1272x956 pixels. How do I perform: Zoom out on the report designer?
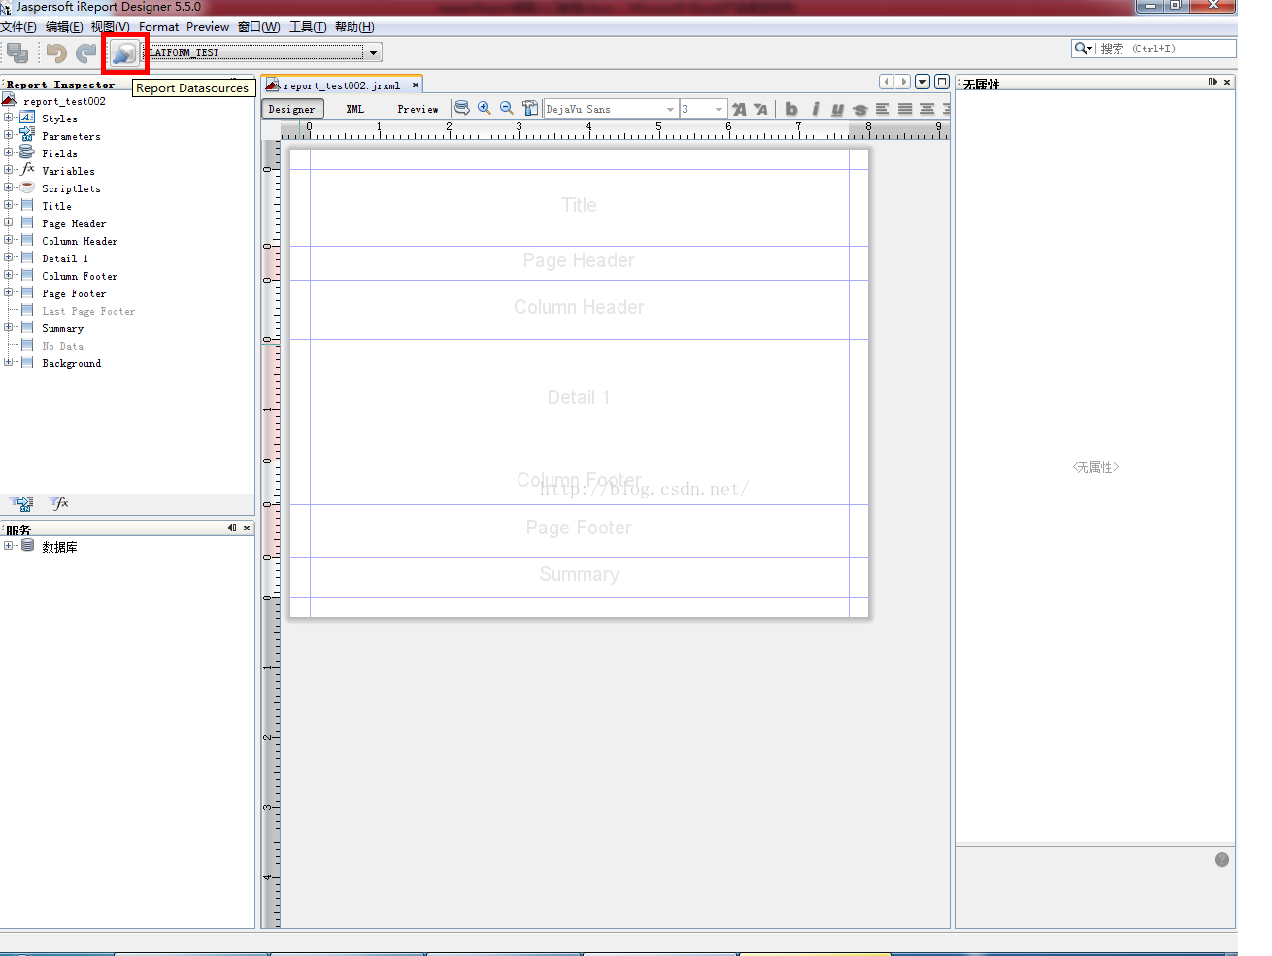coord(507,108)
